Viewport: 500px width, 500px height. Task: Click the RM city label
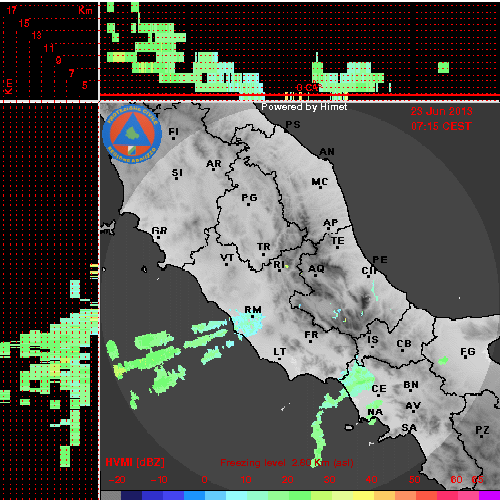click(253, 310)
